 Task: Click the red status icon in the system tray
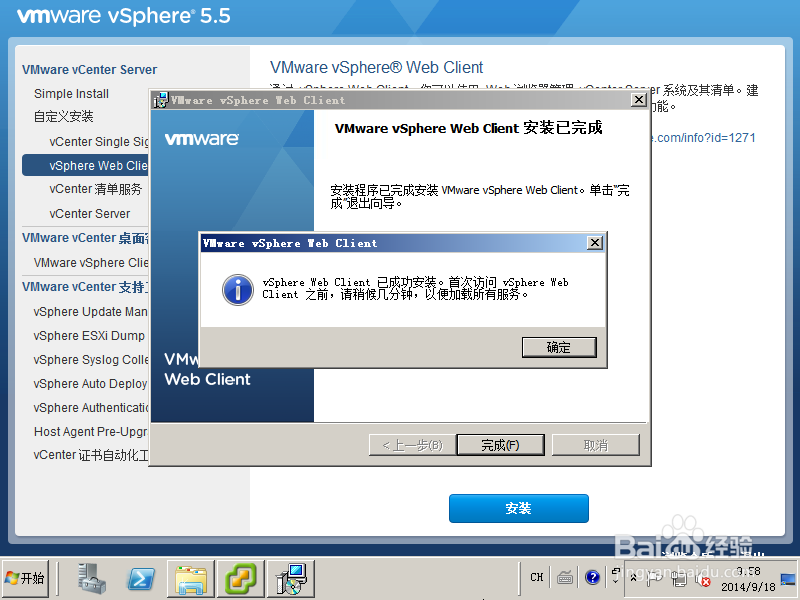pyautogui.click(x=706, y=580)
